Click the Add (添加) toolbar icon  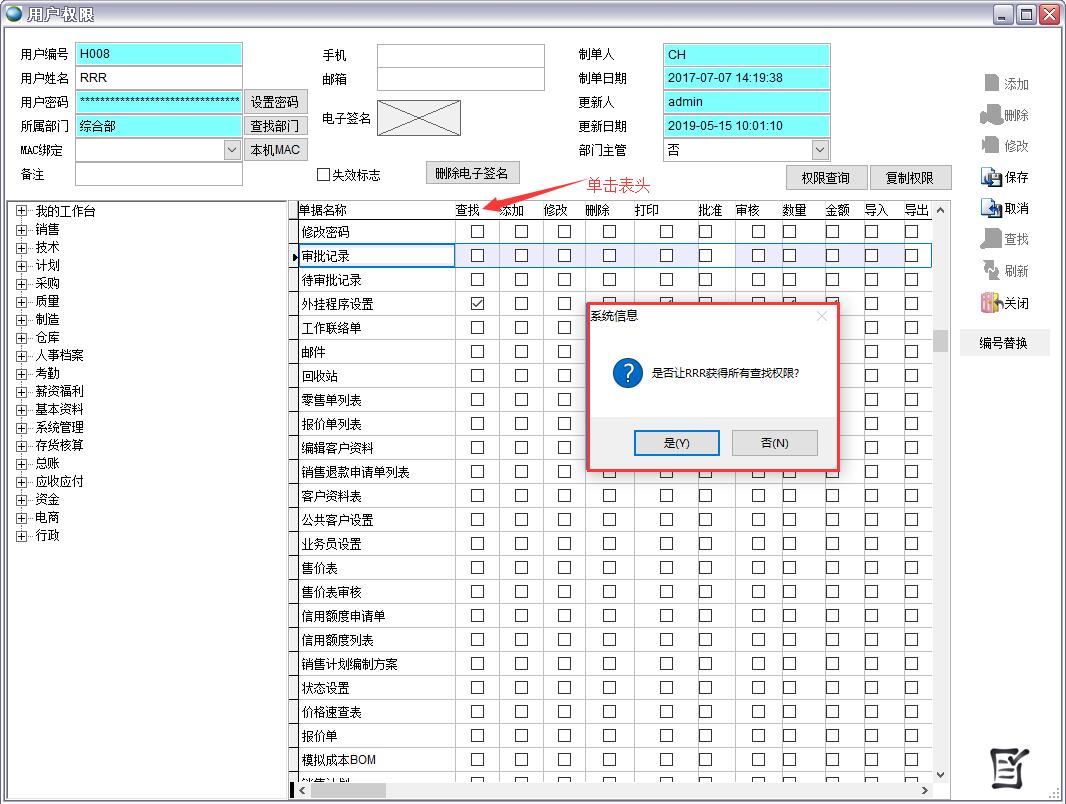(992, 84)
